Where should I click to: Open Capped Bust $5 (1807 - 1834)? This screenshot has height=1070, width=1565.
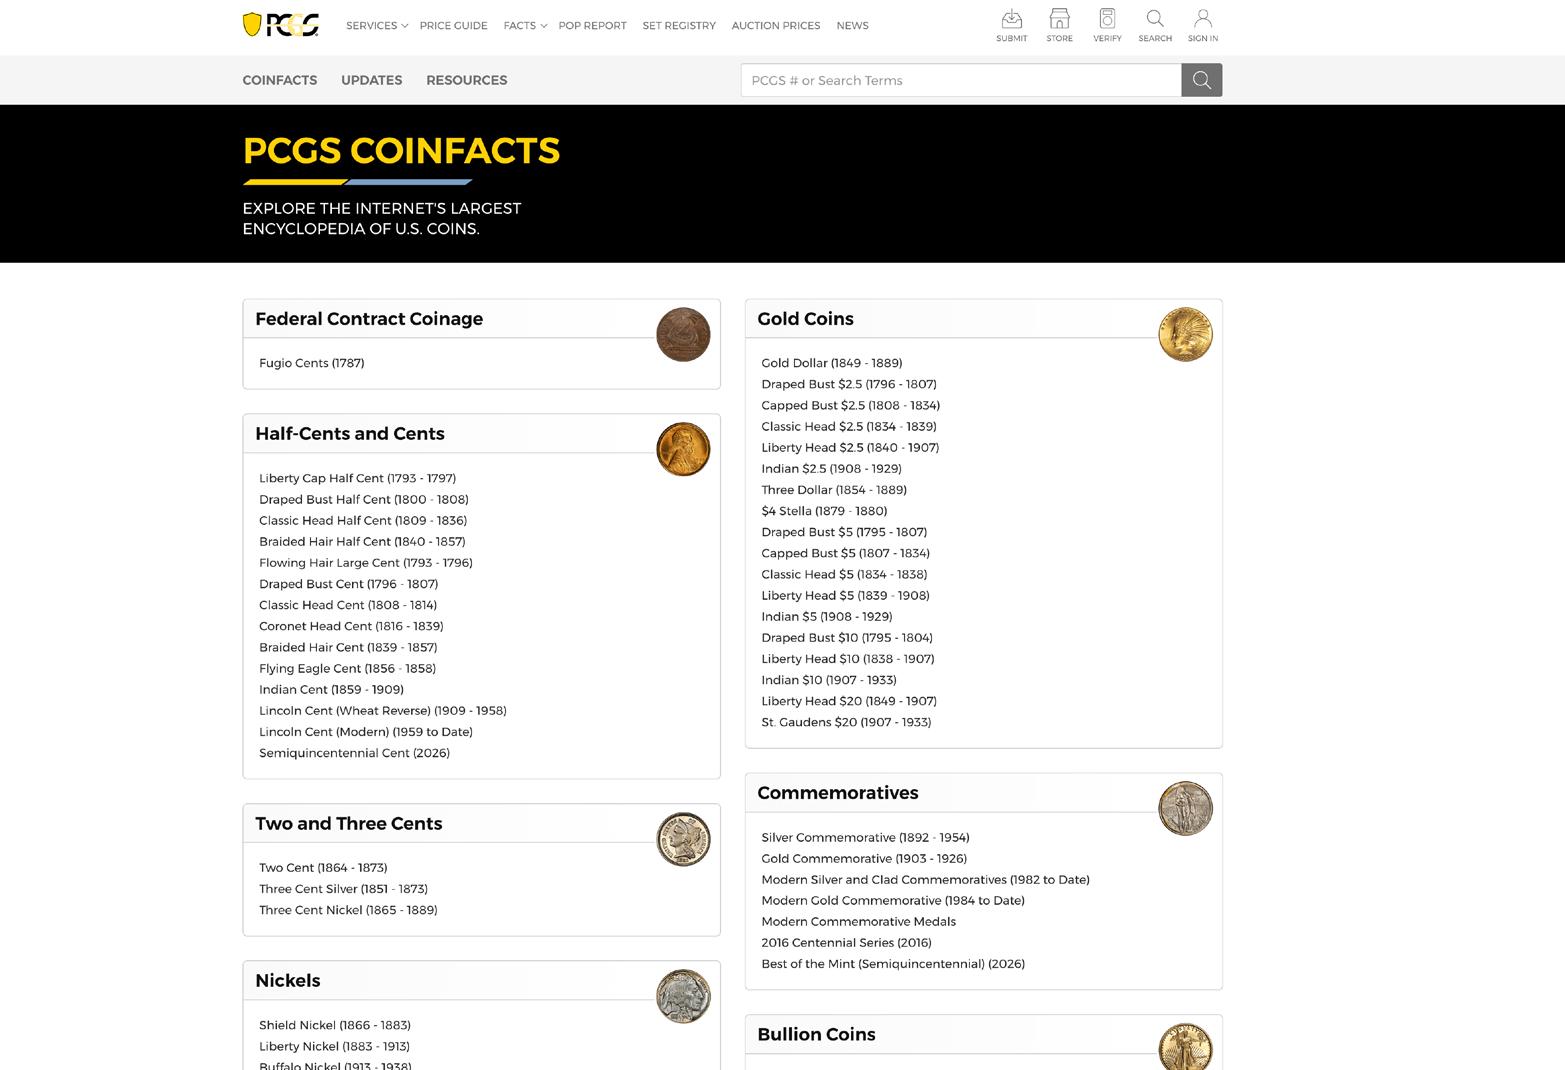pos(846,553)
